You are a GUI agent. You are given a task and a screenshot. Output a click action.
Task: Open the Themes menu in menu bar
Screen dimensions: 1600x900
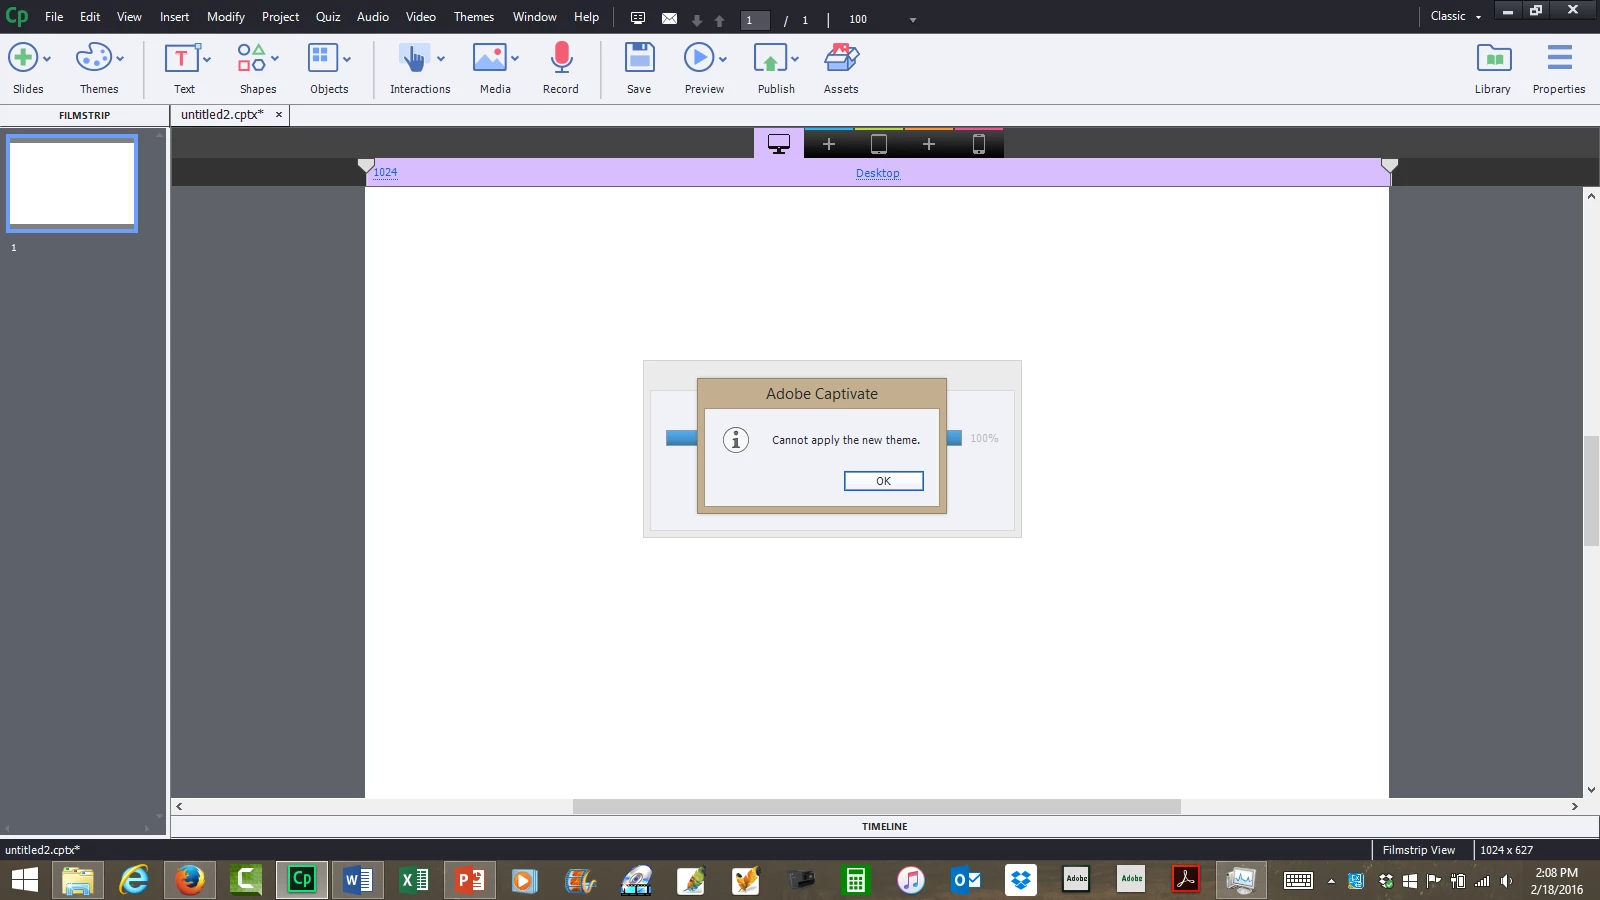pos(474,17)
